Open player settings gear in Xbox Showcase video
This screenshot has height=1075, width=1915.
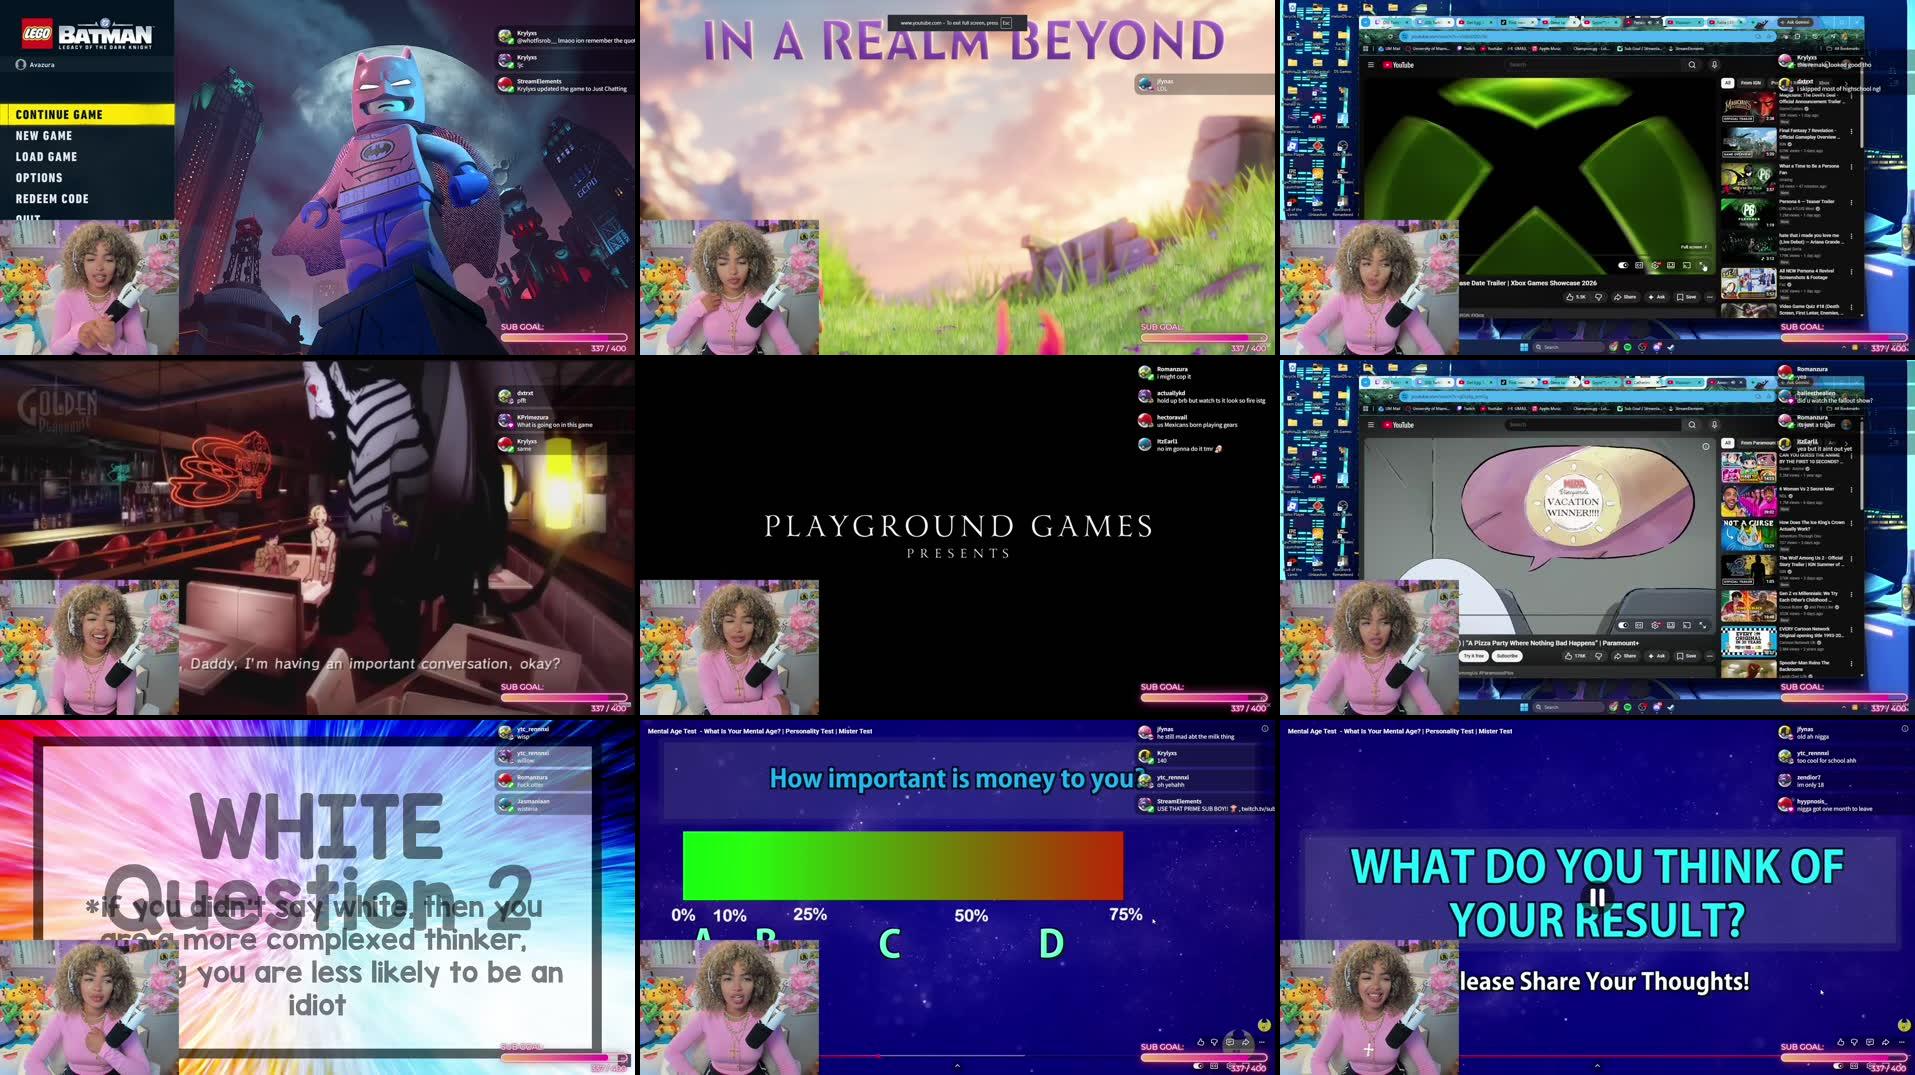(x=1655, y=265)
